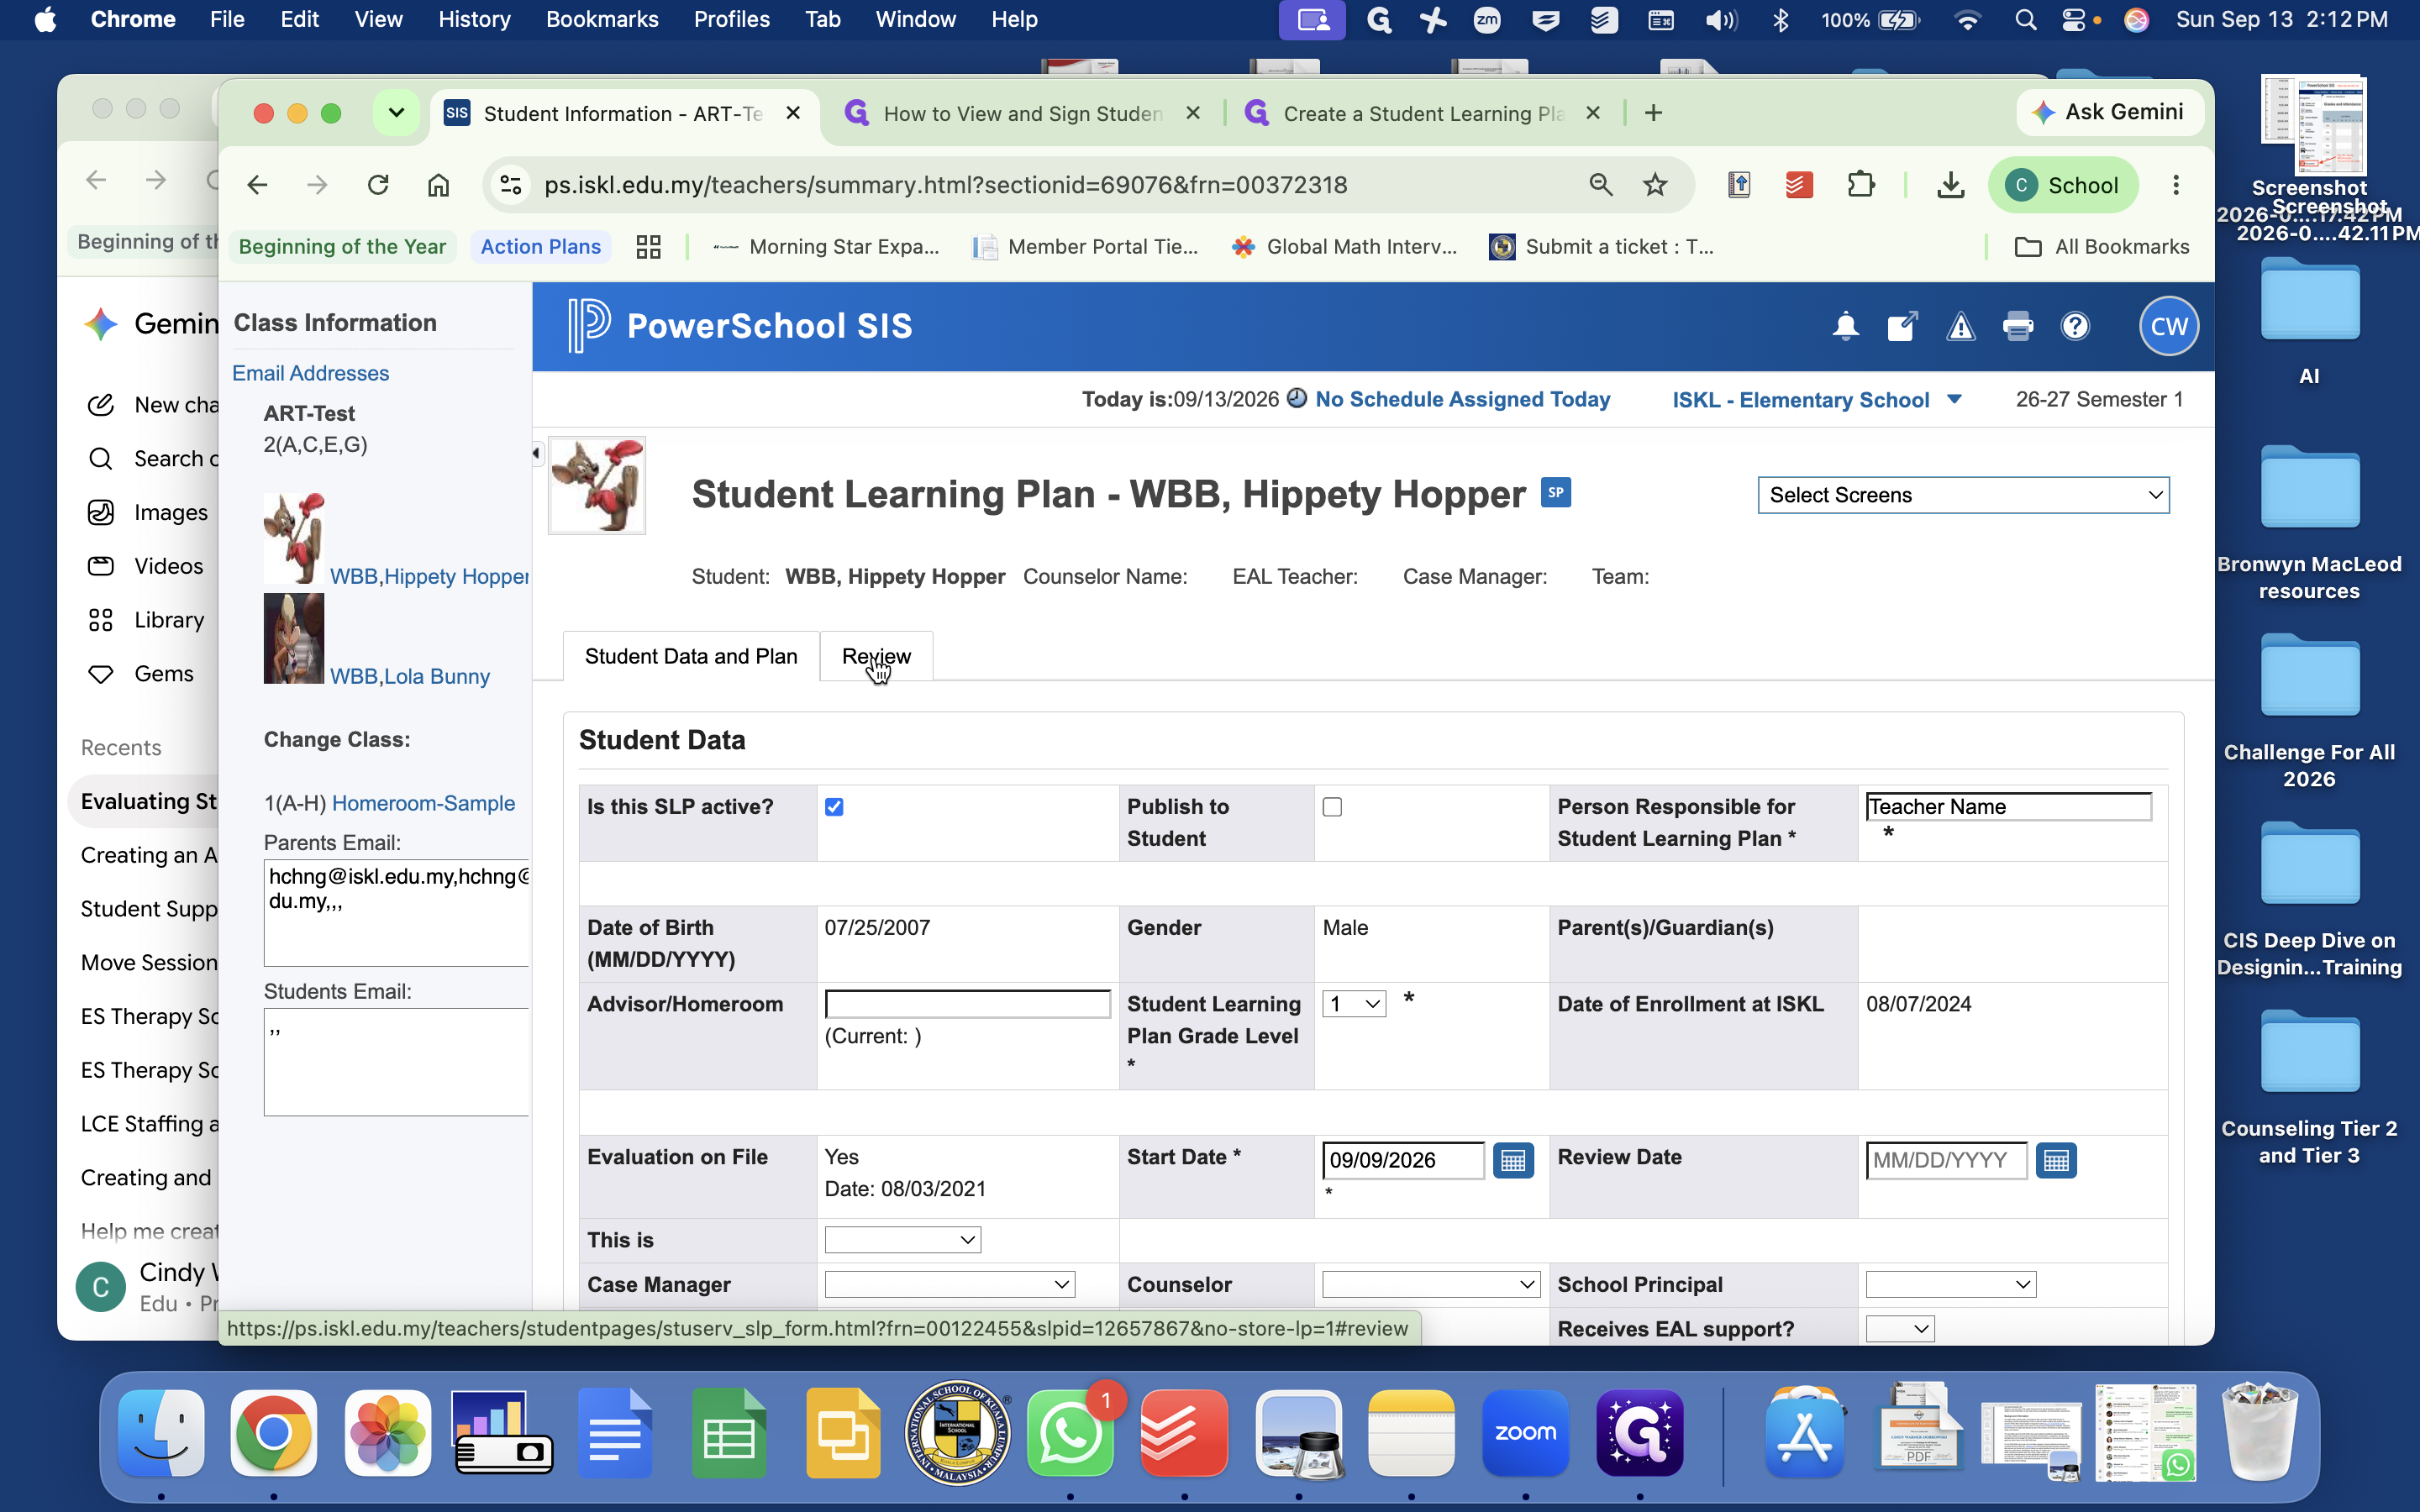Open Chrome home page button
Screen dimensions: 2420x1512
coord(438,185)
